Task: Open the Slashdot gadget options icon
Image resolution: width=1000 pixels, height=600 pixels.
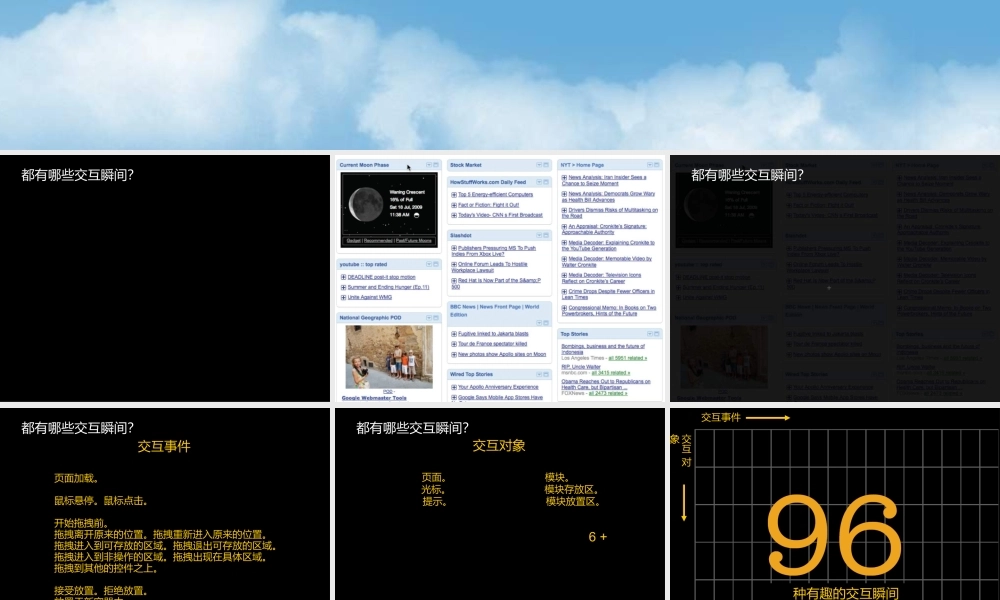Action: (539, 236)
